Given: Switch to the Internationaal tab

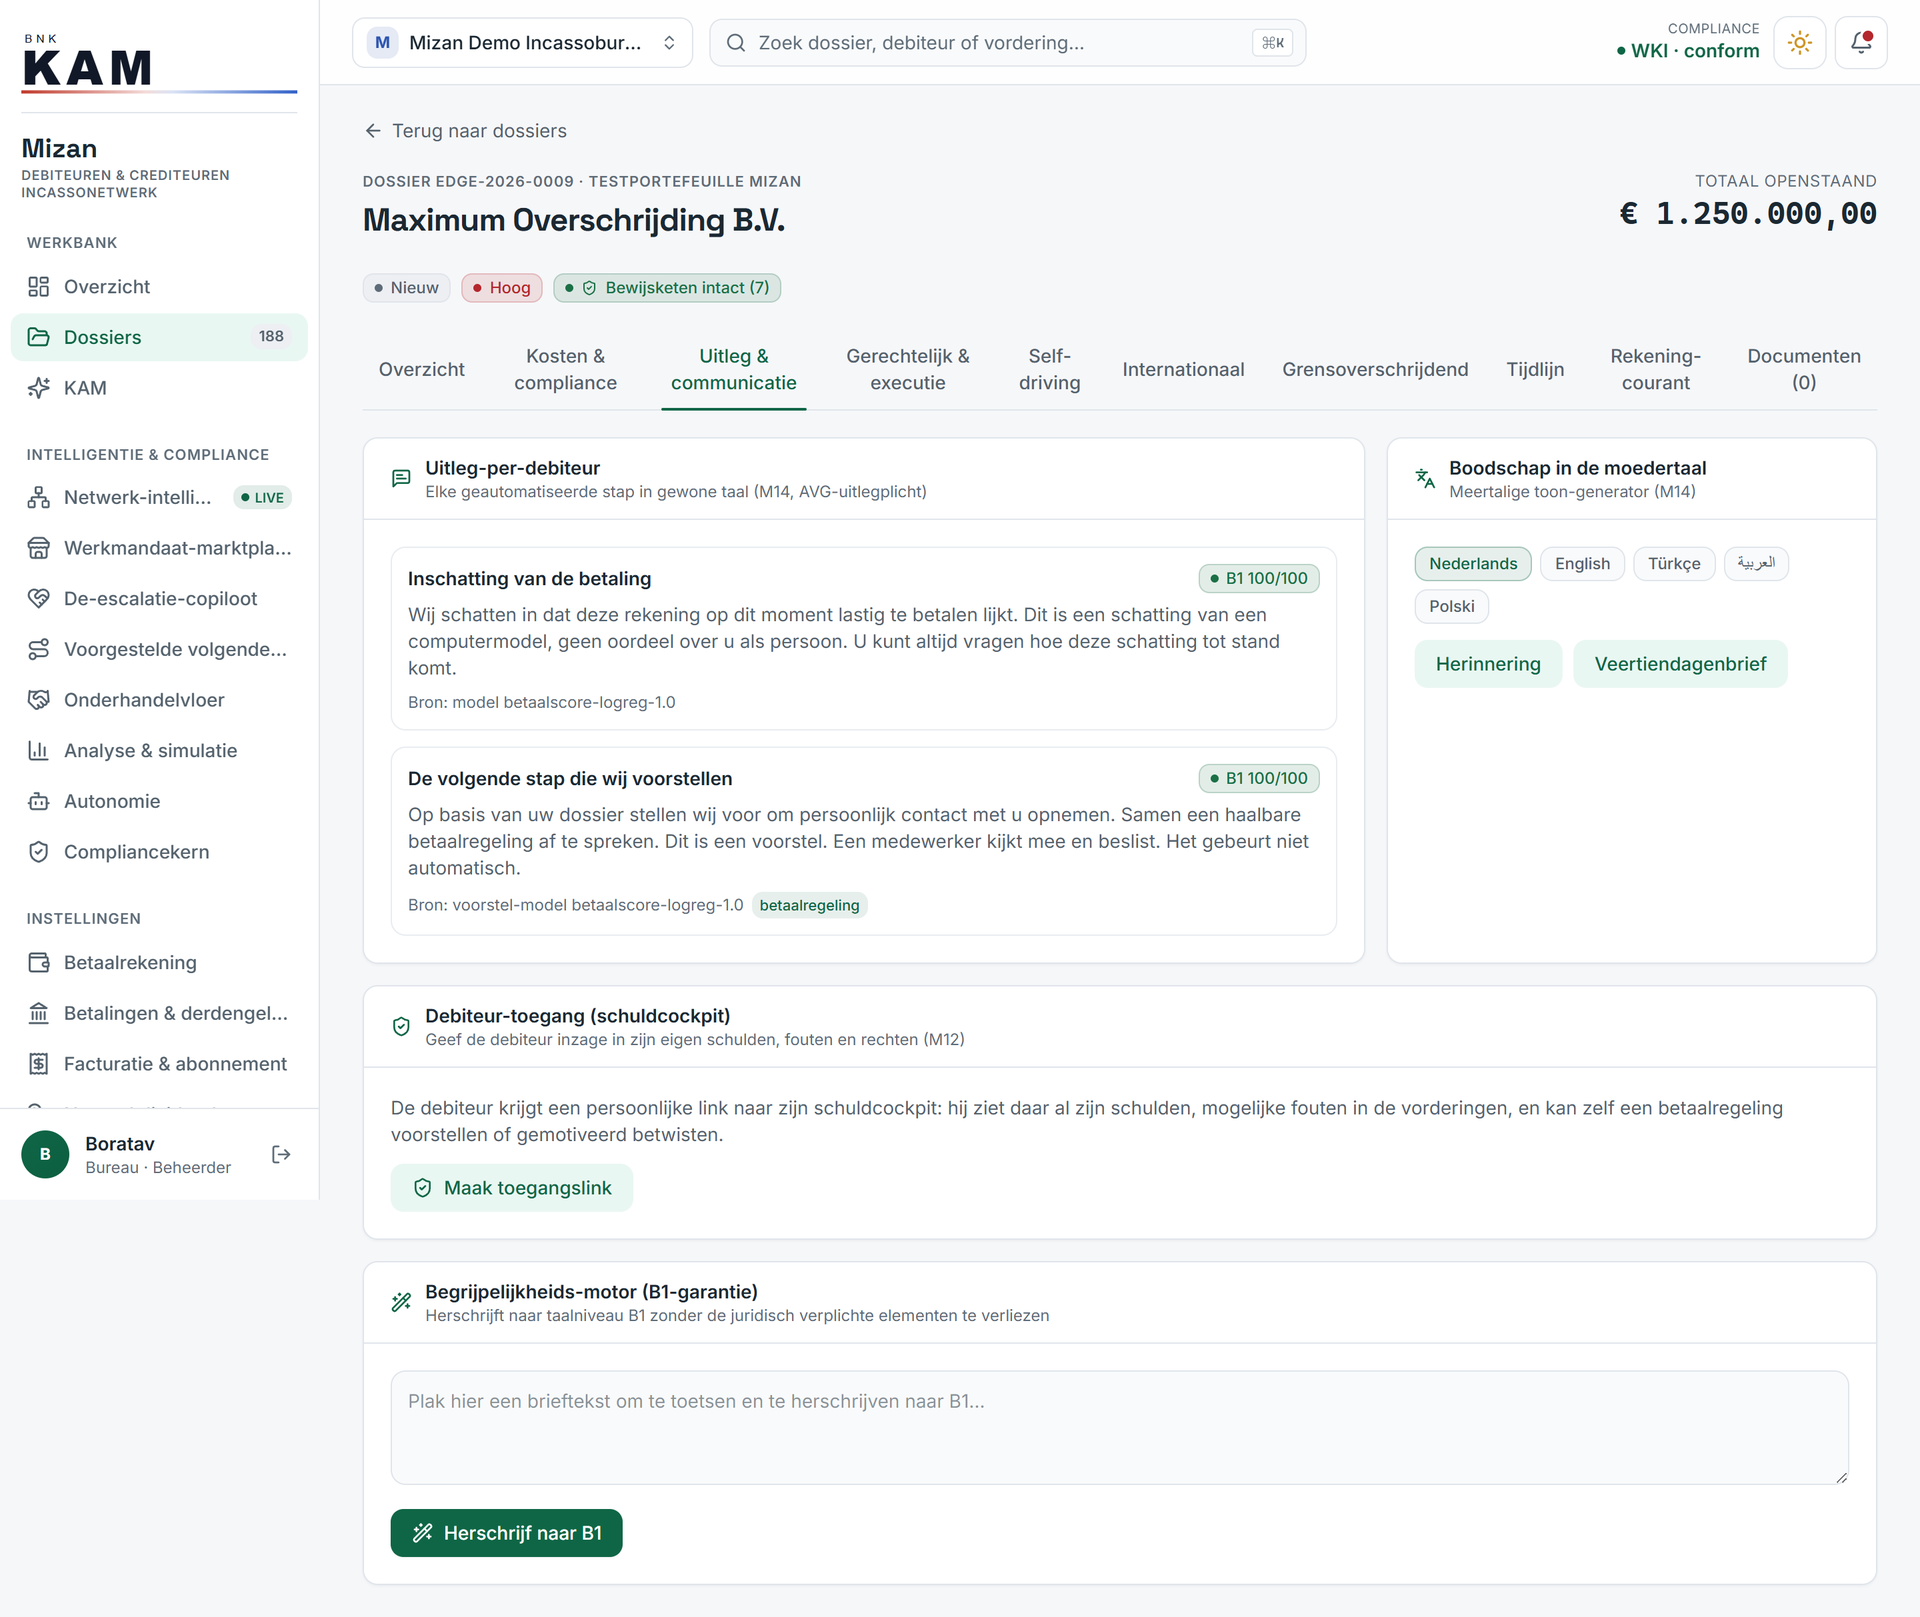Looking at the screenshot, I should [x=1183, y=369].
